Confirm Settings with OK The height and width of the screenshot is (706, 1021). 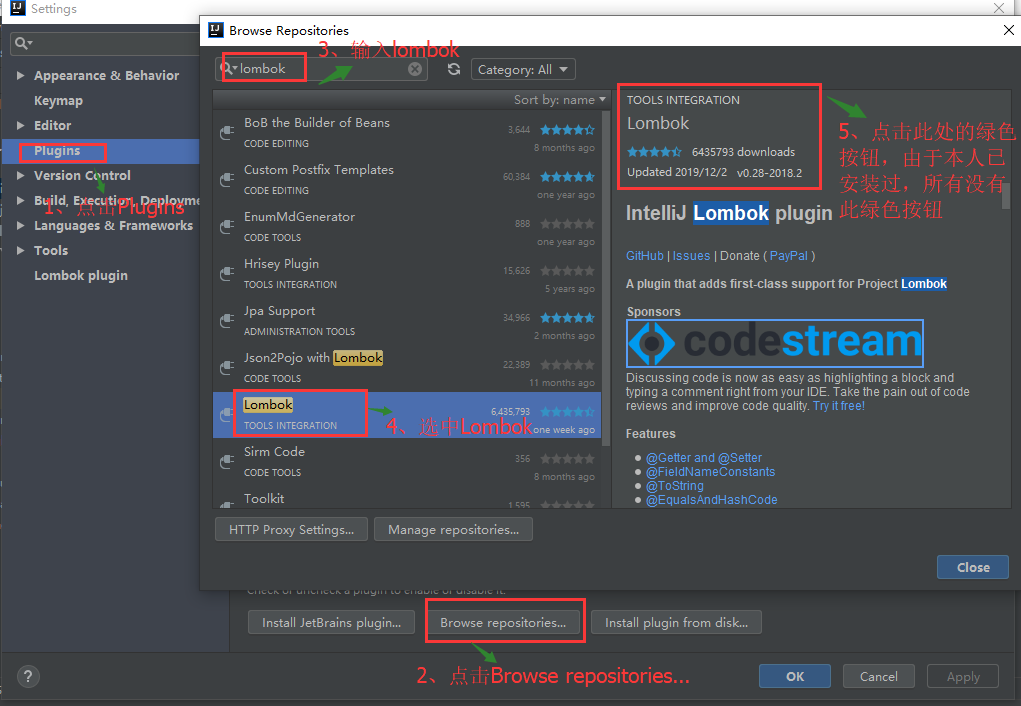tap(794, 676)
